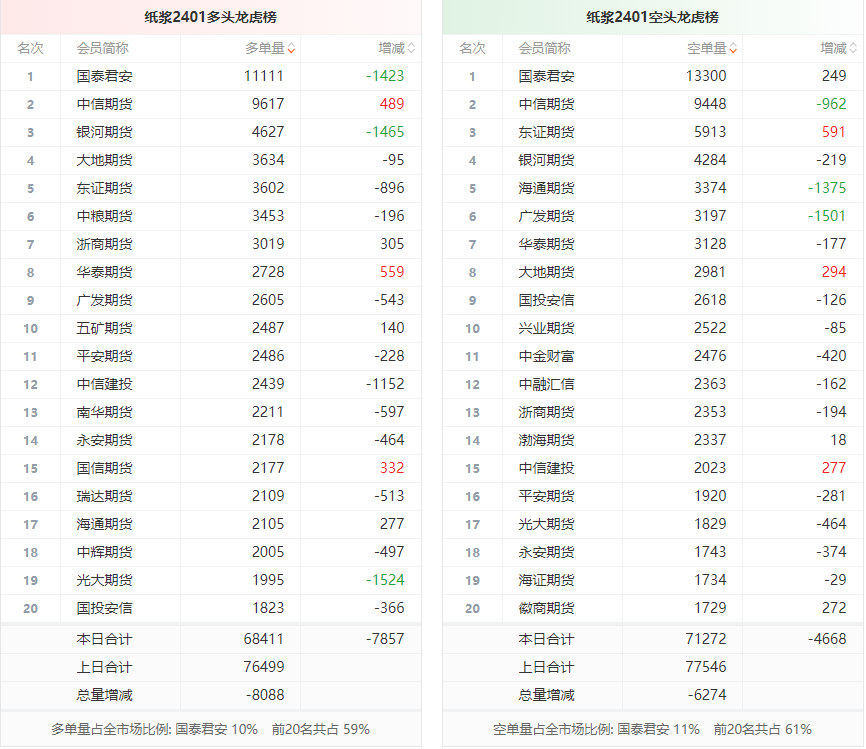Click long volume value 9617
Image resolution: width=866 pixels, height=749 pixels.
pos(268,104)
